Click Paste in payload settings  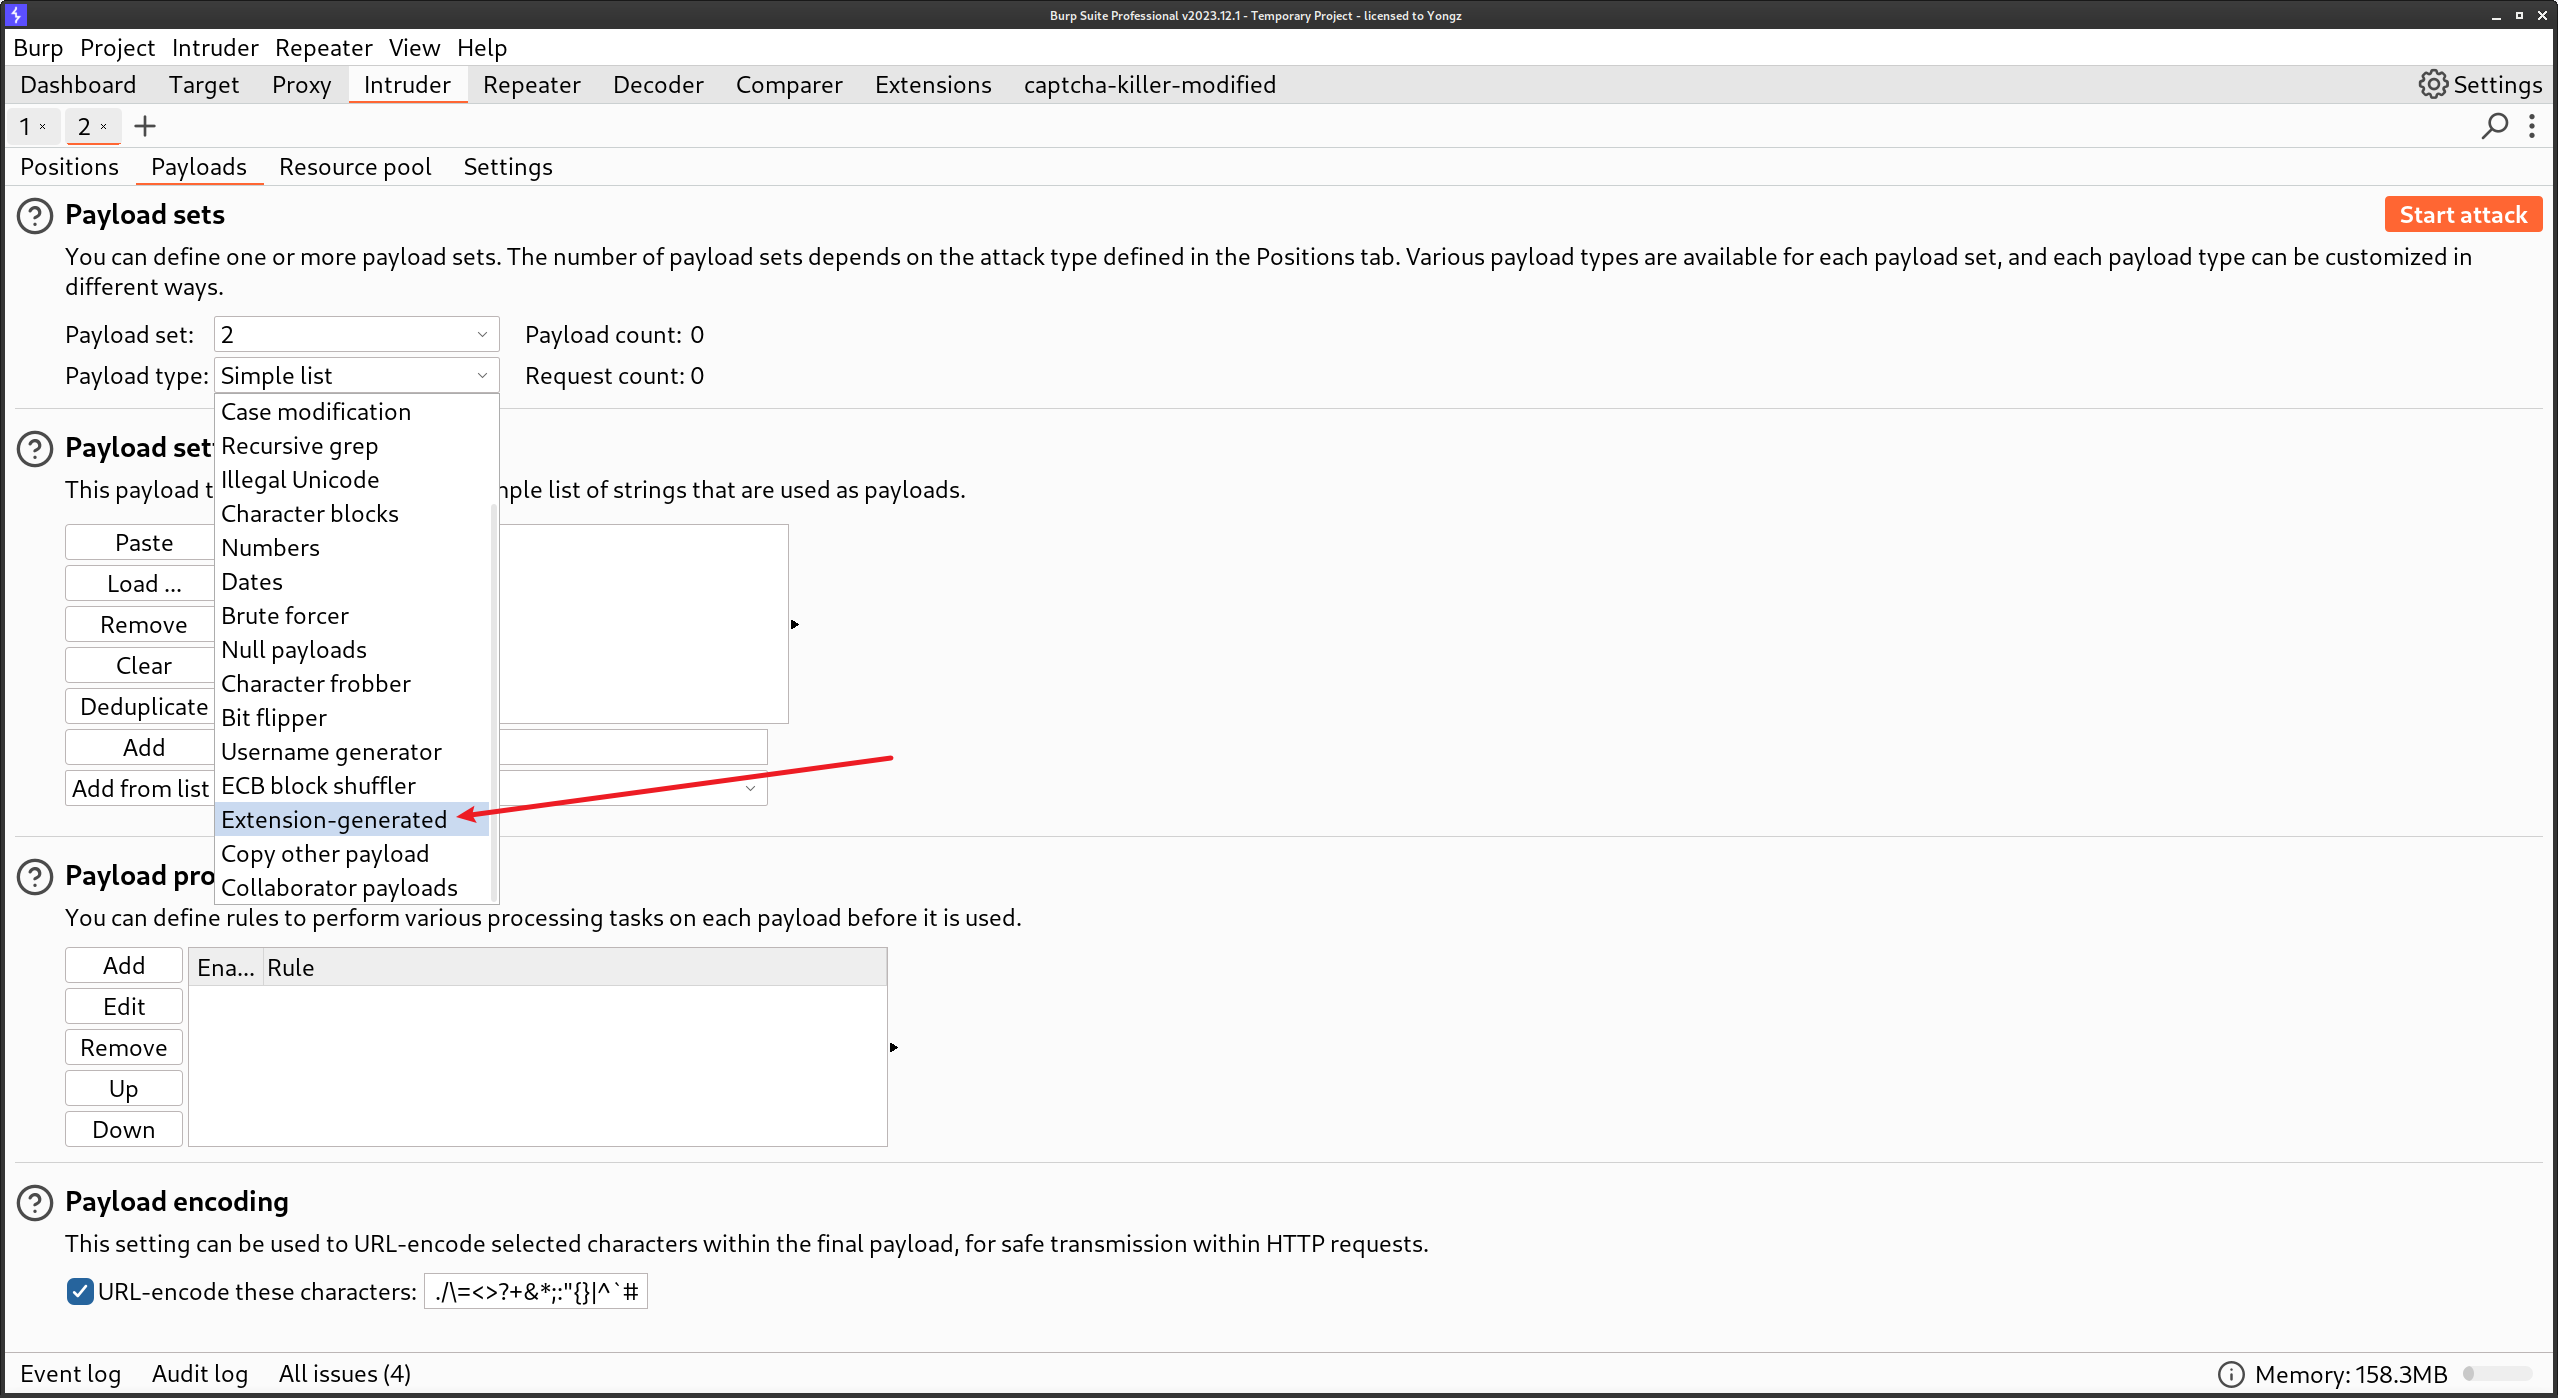tap(140, 543)
